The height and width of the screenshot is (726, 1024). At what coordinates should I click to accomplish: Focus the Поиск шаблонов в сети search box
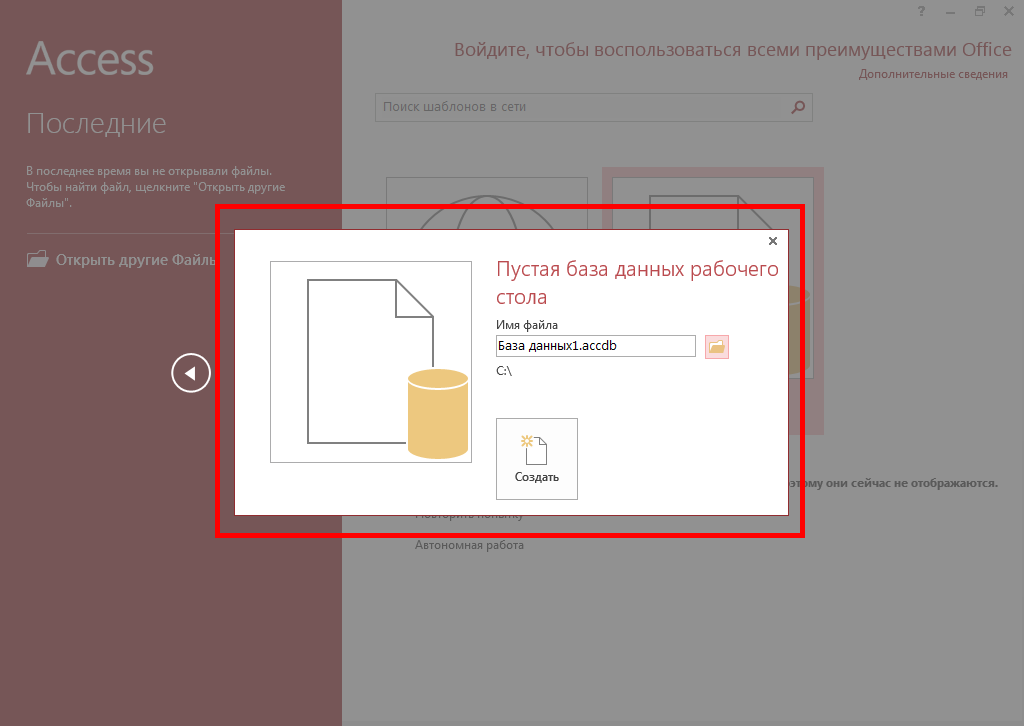[580, 107]
